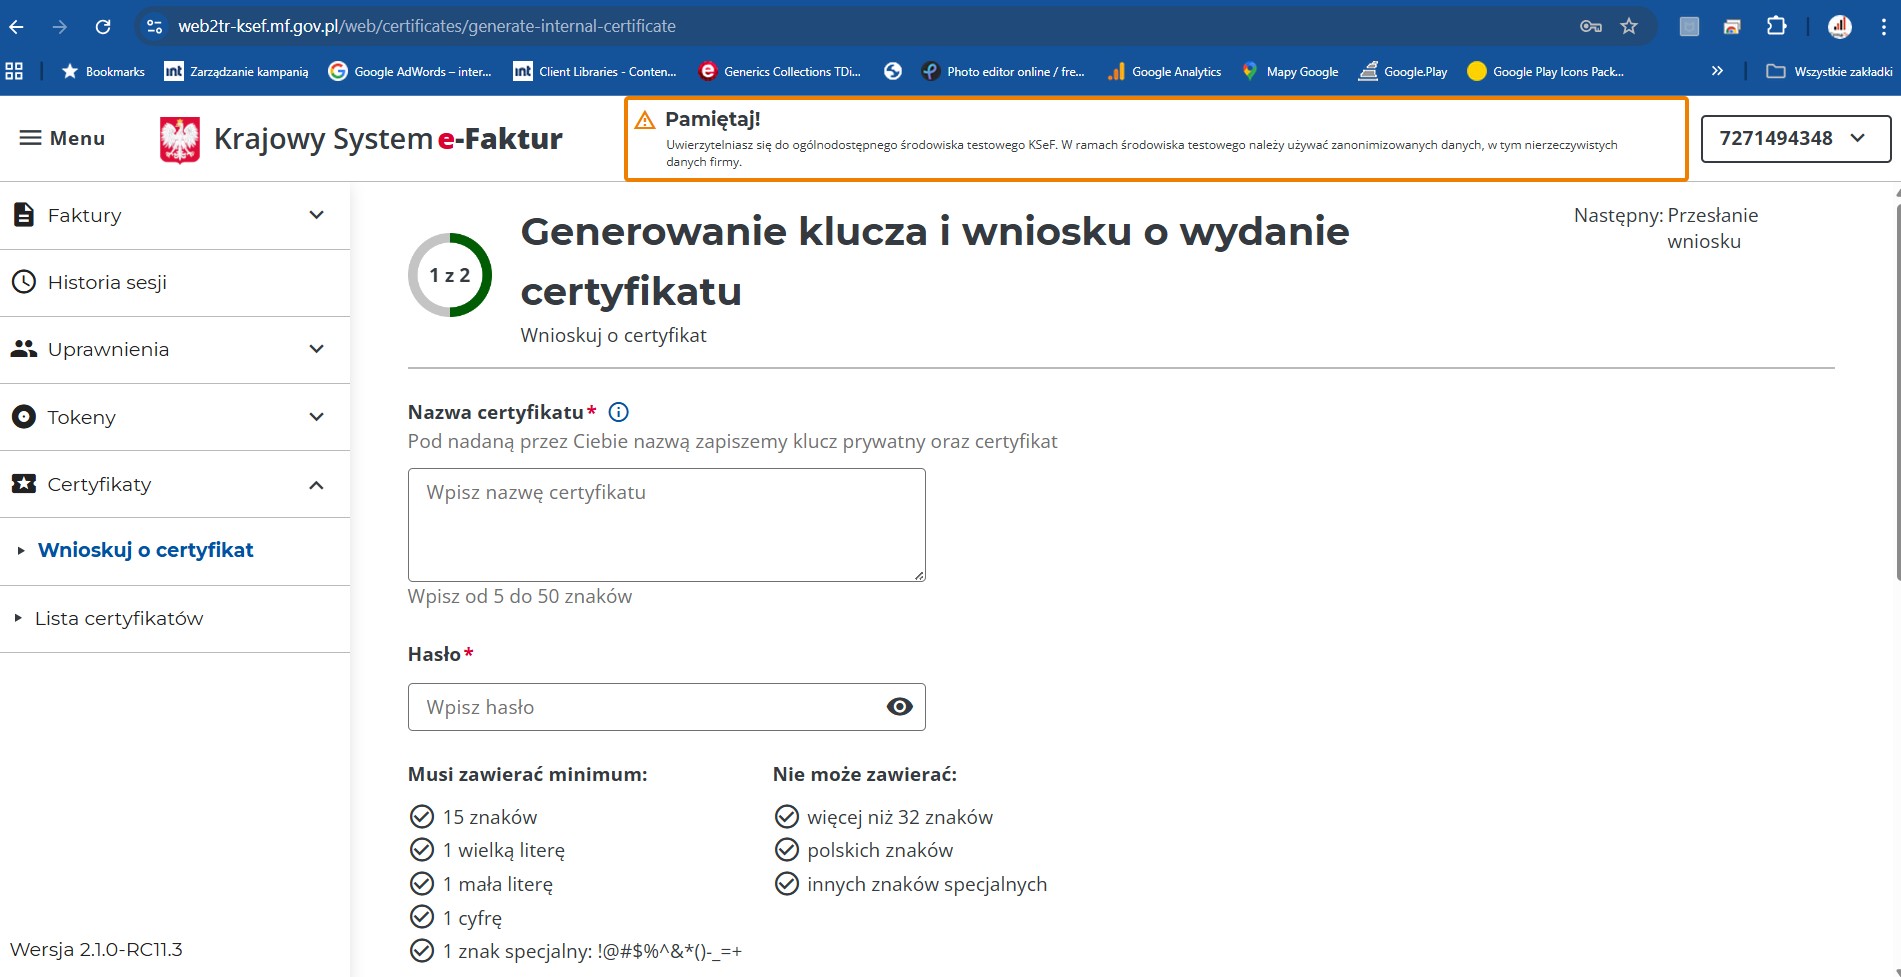Click the Polish eagle emblem logo

(x=180, y=139)
